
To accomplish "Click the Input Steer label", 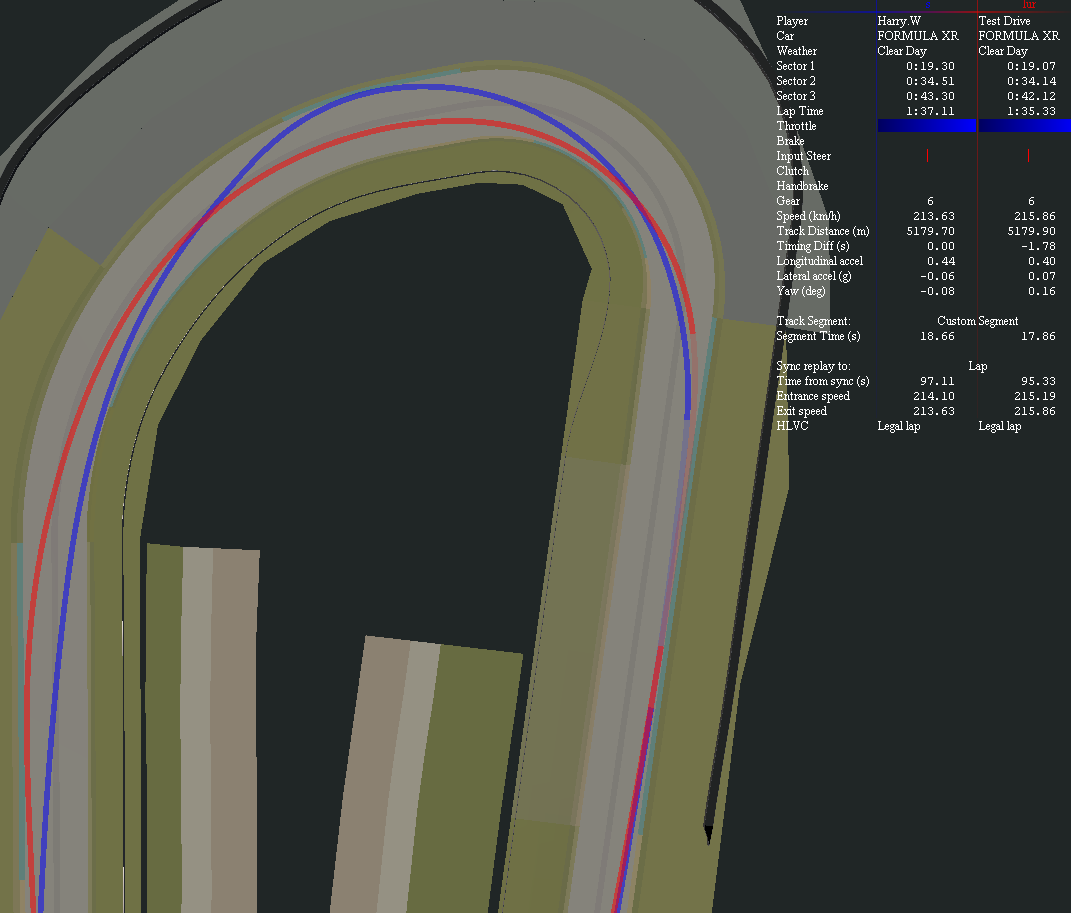I will click(x=804, y=156).
